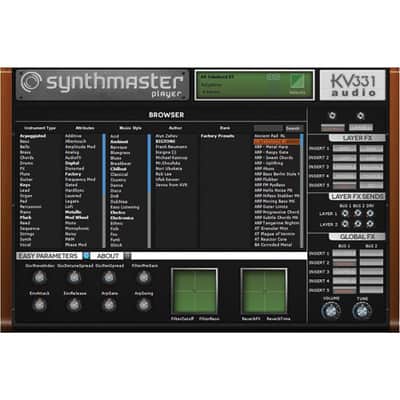Open Global FX Insert 5 Bus 2 dropdown

[x=371, y=290]
